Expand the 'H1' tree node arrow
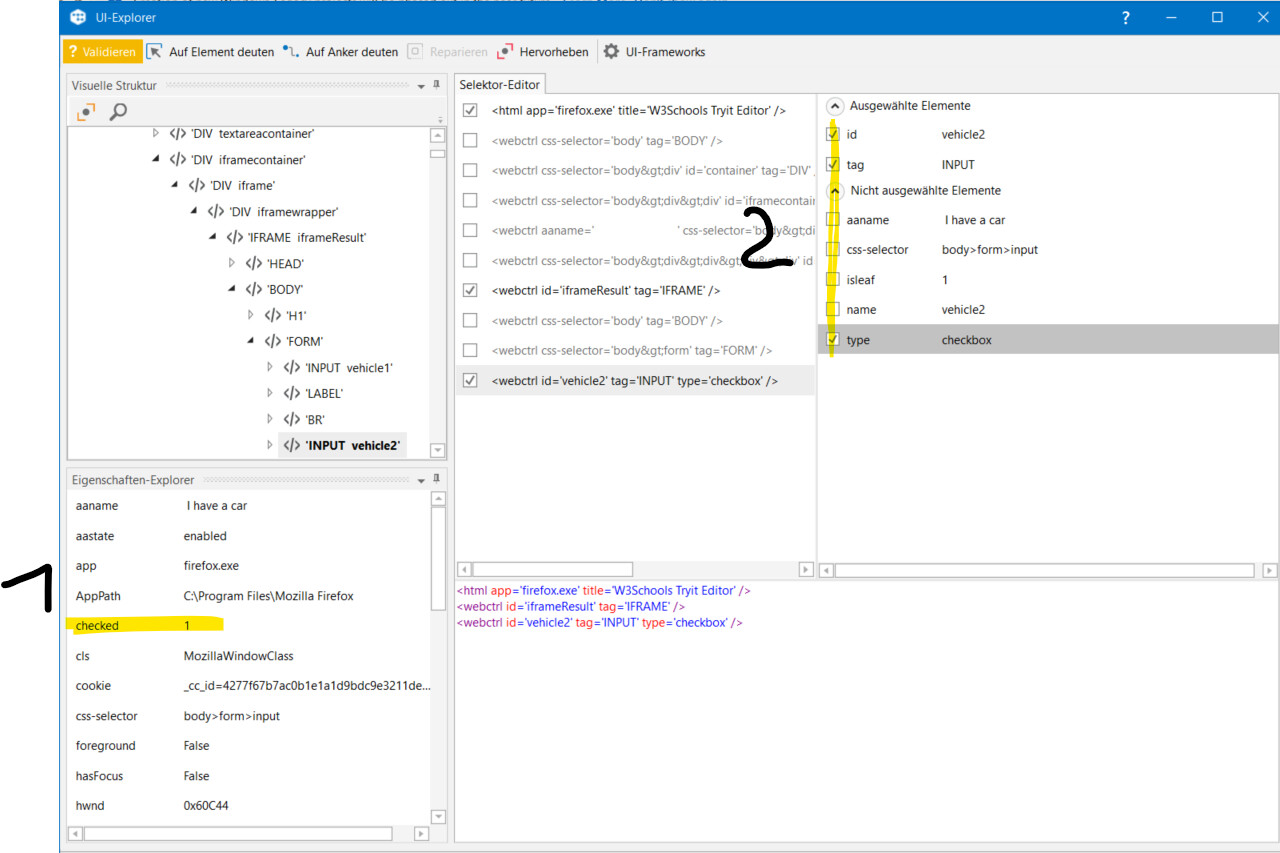Viewport: 1280px width, 853px height. [251, 315]
